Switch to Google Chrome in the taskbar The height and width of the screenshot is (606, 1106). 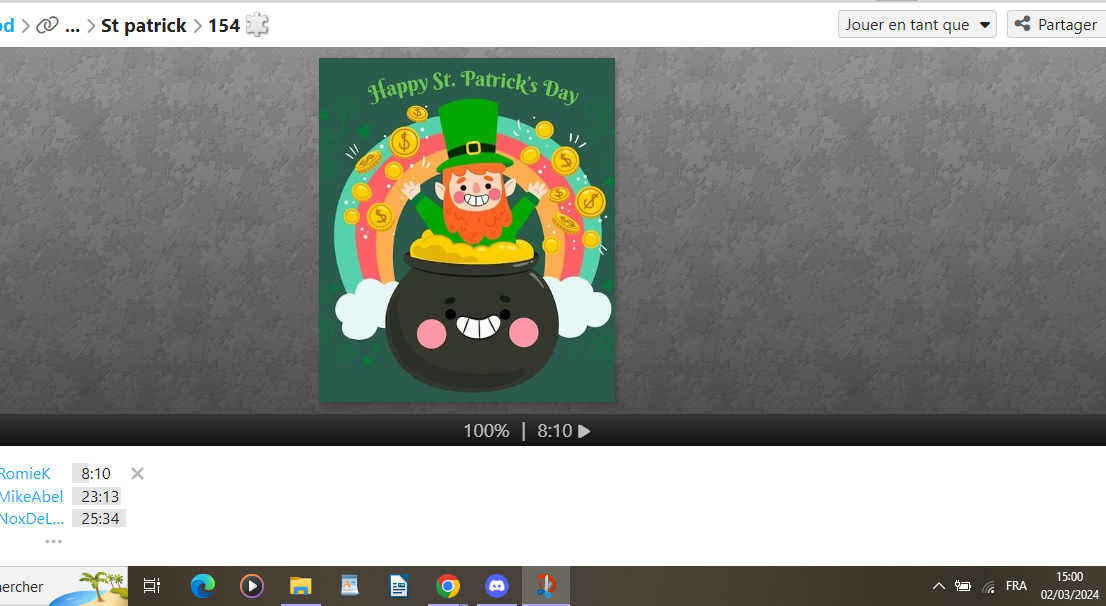(x=448, y=586)
